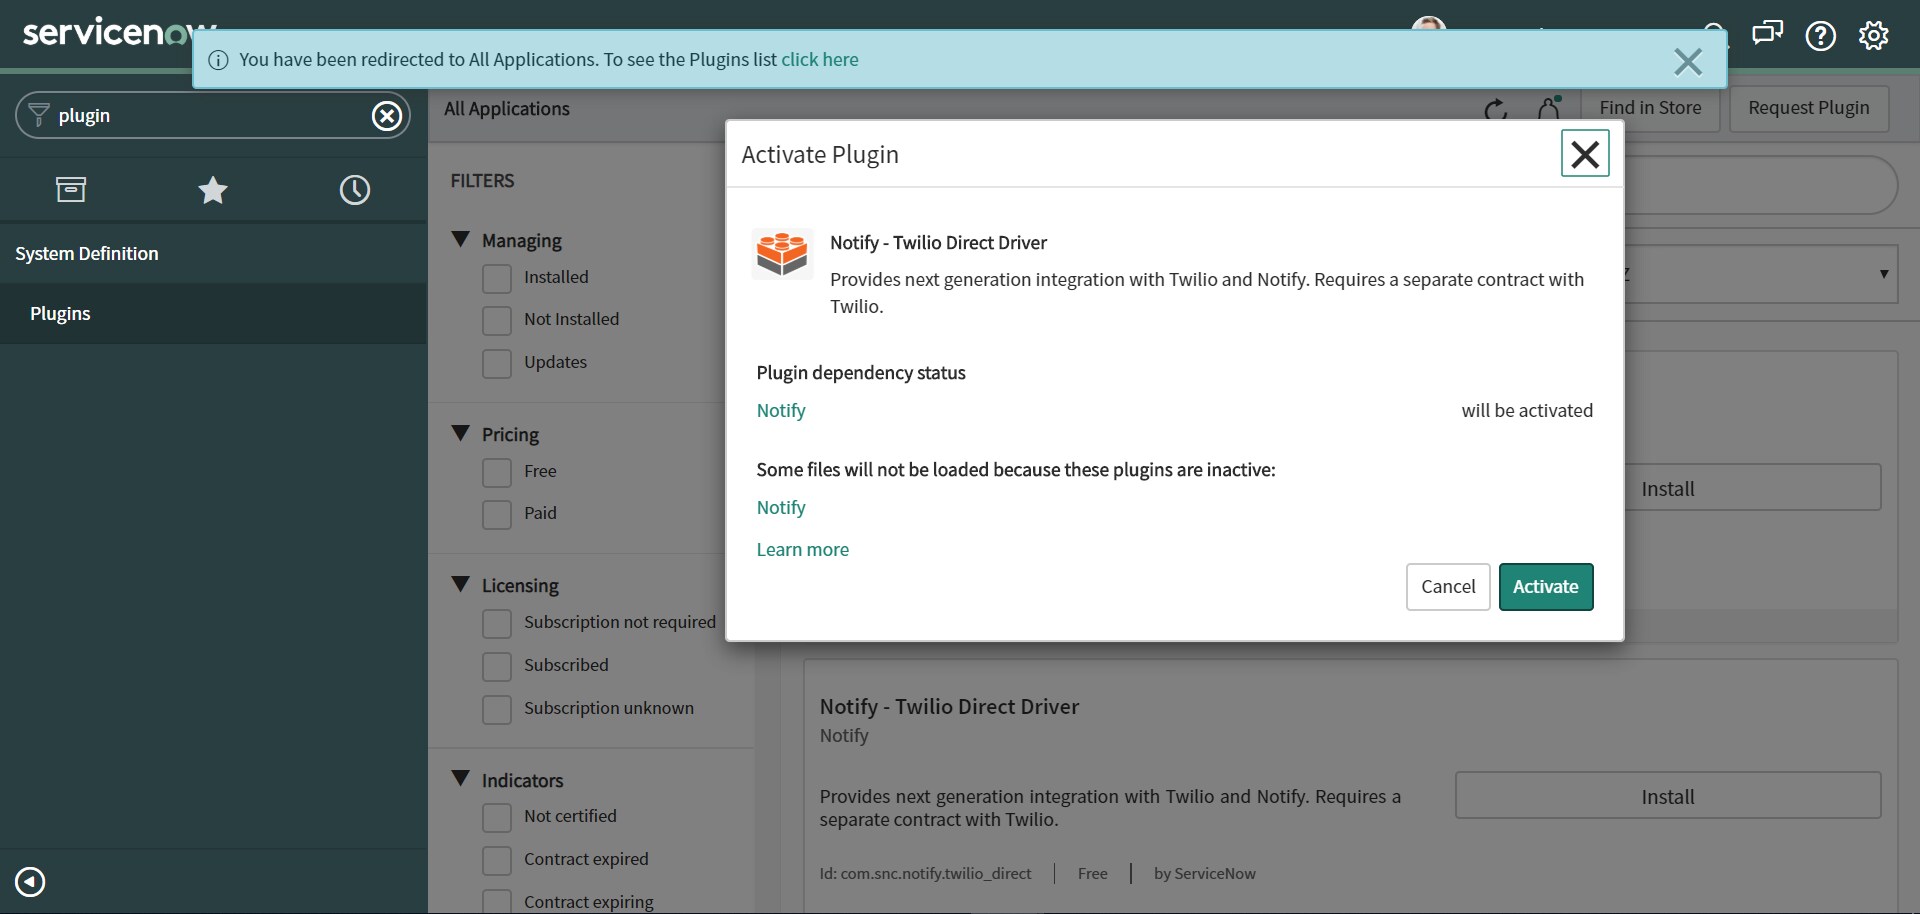
Task: Select System Definition in the navigator
Action: 87,254
